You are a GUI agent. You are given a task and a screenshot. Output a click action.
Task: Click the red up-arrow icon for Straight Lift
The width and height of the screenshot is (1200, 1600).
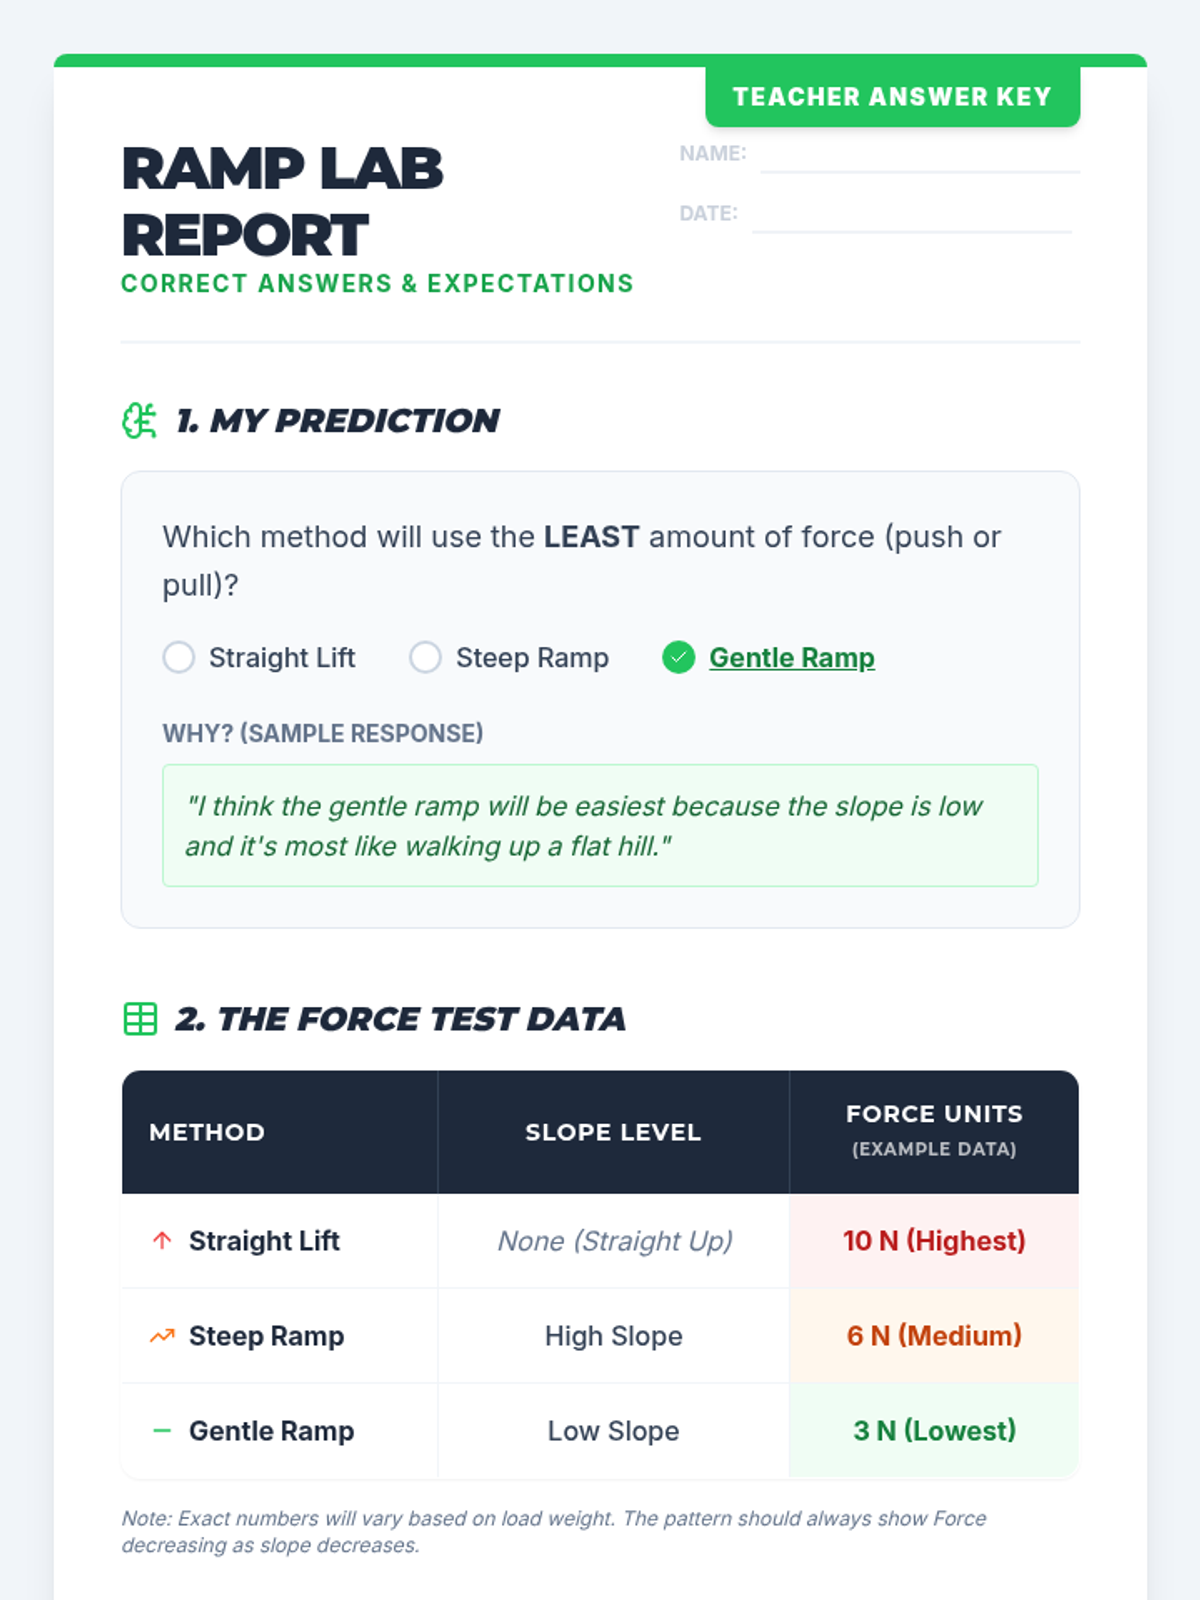click(x=162, y=1241)
